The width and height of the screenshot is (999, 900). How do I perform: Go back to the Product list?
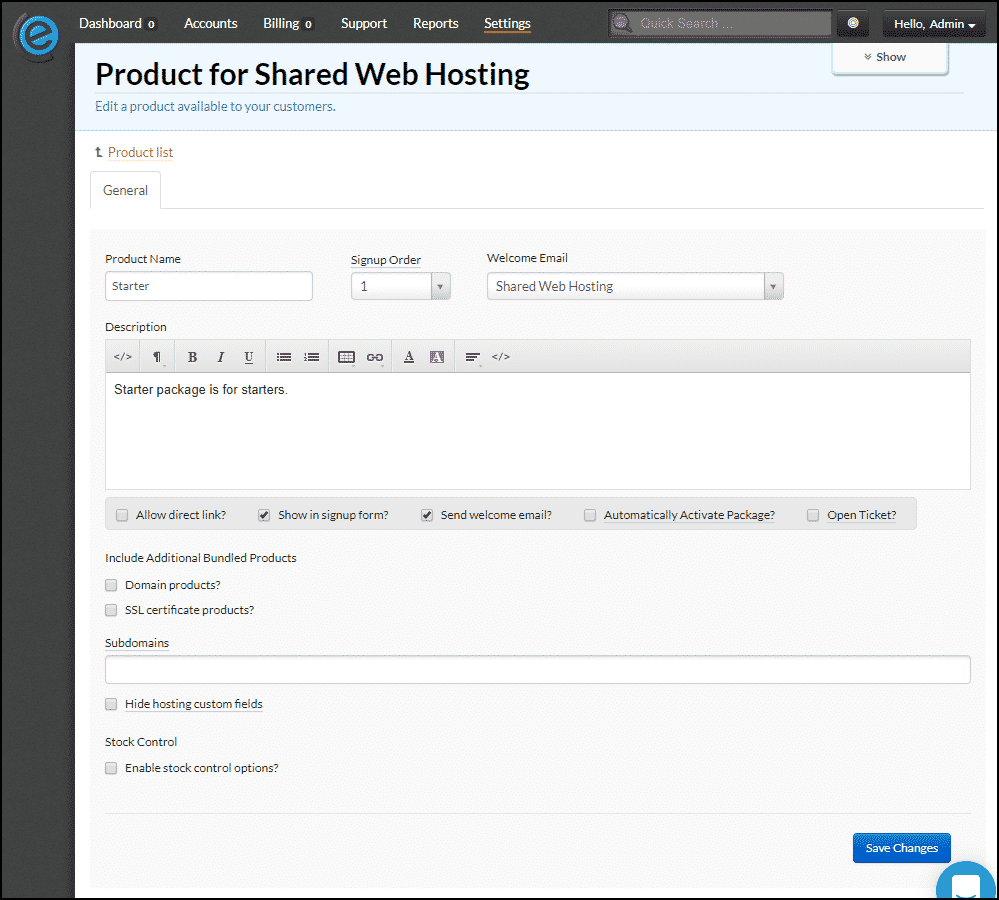(140, 152)
